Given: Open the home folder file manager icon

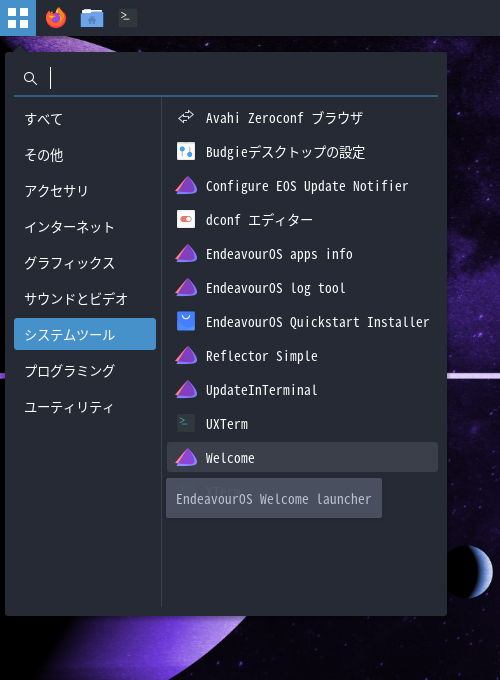Looking at the screenshot, I should (x=92, y=18).
